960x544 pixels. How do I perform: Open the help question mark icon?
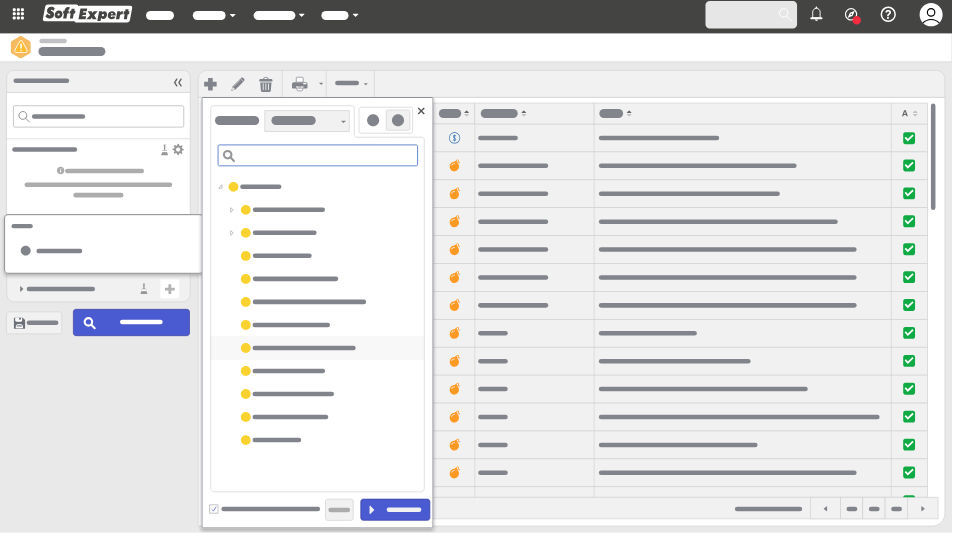[888, 15]
